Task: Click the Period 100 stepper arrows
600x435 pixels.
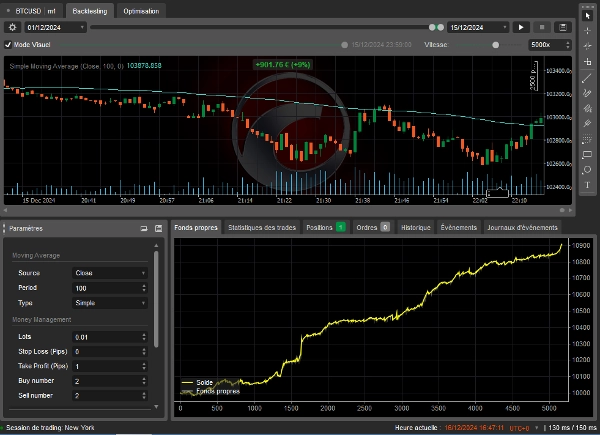Action: pos(144,288)
